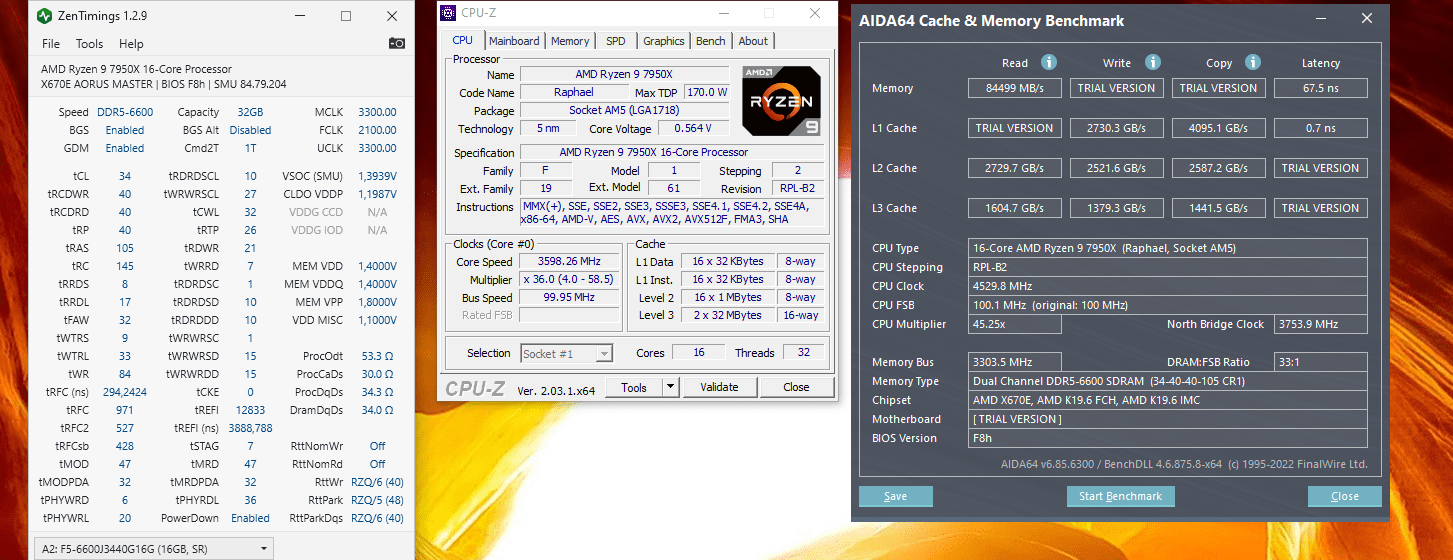Screen dimensions: 1453x560
Task: Switch to the About tab in CPU-Z
Action: click(x=753, y=41)
